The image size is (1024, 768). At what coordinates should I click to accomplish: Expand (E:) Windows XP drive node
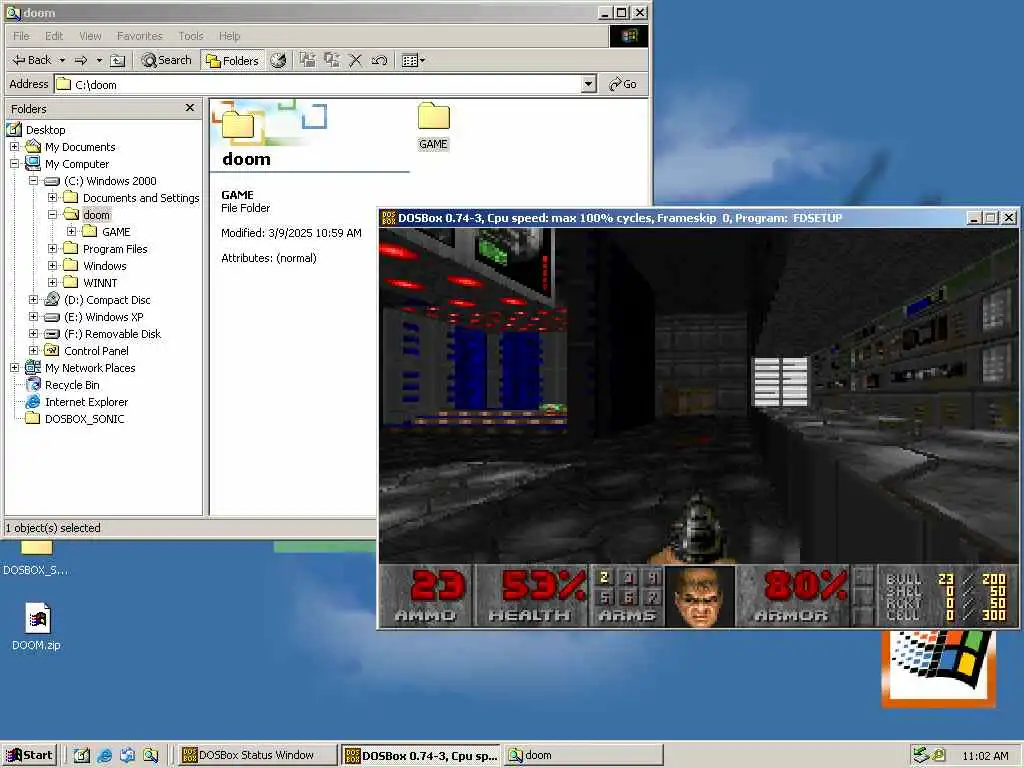tap(33, 317)
